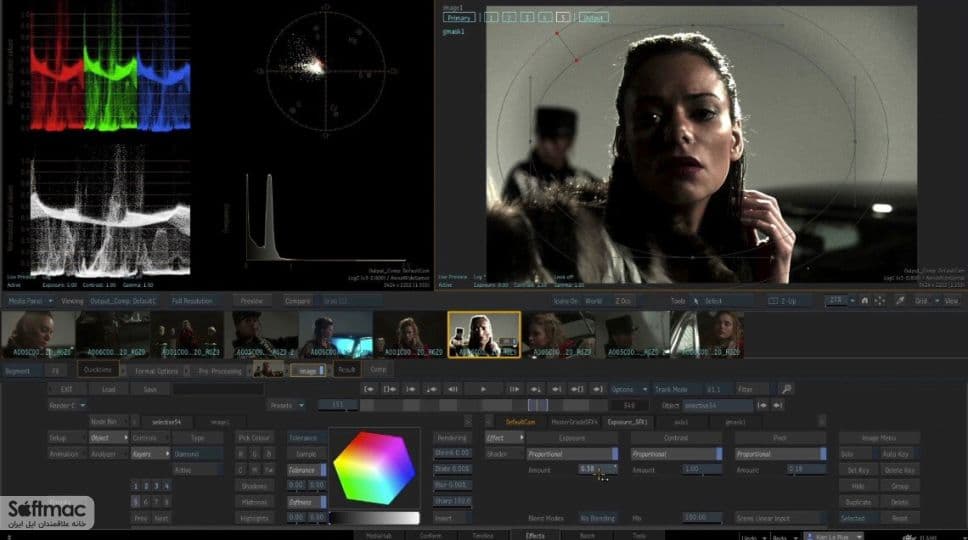Click the small segment thumbnail icon beside Image
The image size is (968, 540).
(268, 370)
